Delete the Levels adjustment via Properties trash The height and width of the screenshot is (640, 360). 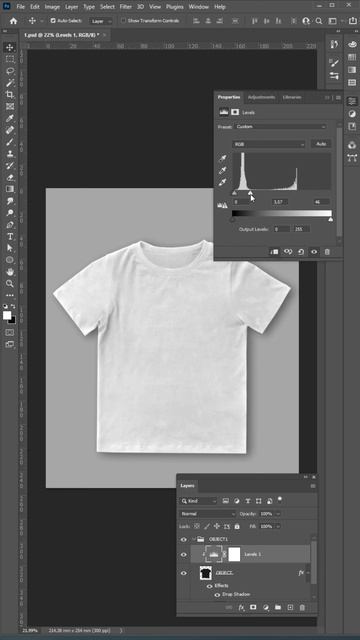point(327,252)
